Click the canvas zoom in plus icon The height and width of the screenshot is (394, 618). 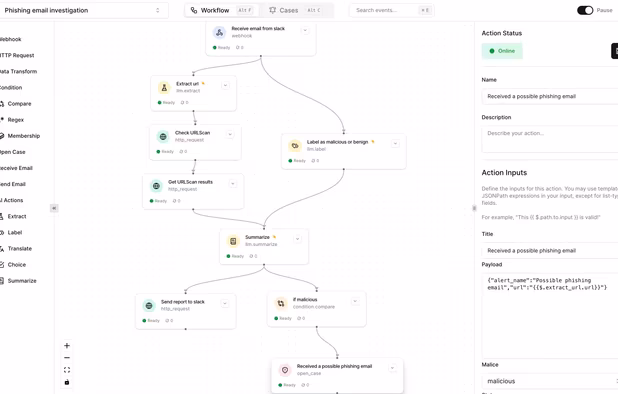(x=67, y=346)
